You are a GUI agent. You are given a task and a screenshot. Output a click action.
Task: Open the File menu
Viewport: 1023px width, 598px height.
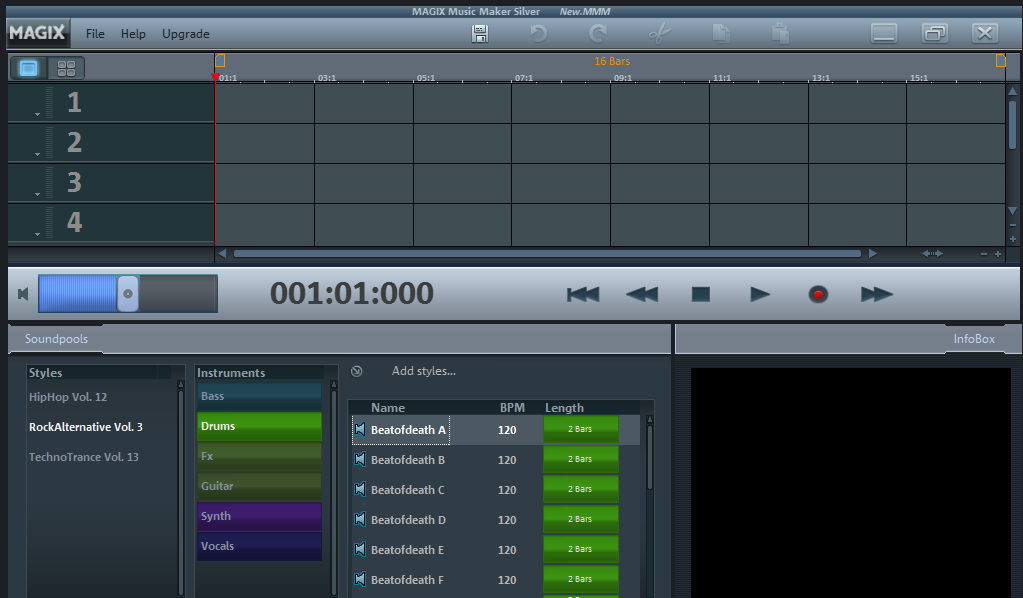[95, 34]
